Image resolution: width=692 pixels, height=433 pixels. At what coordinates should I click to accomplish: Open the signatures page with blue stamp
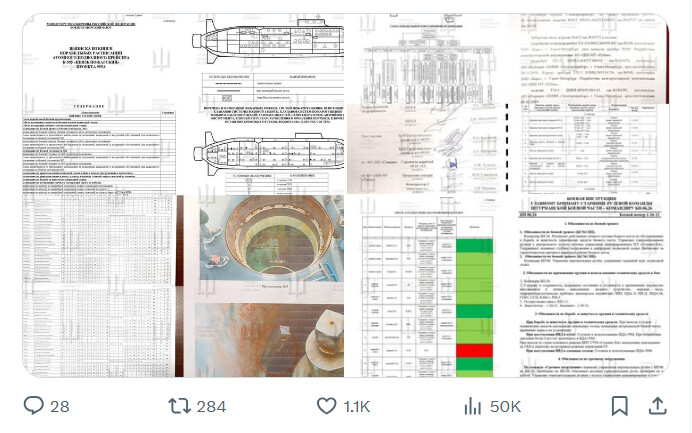427,149
